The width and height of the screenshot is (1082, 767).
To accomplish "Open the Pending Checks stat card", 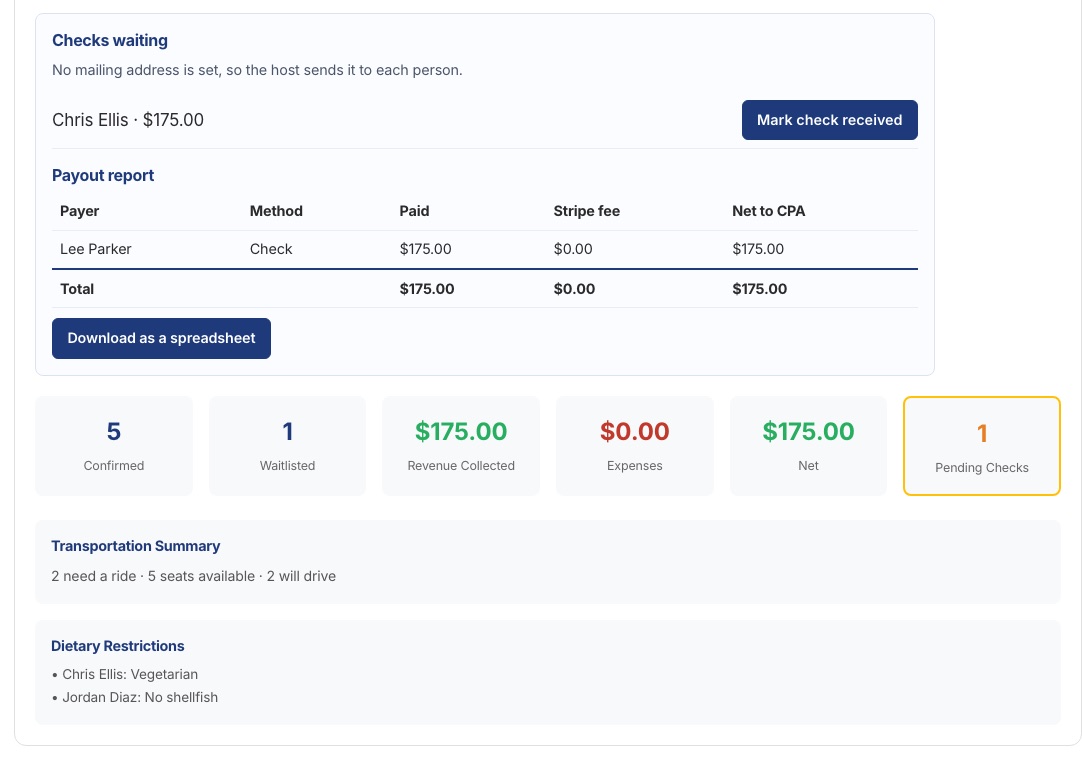I will coord(981,446).
